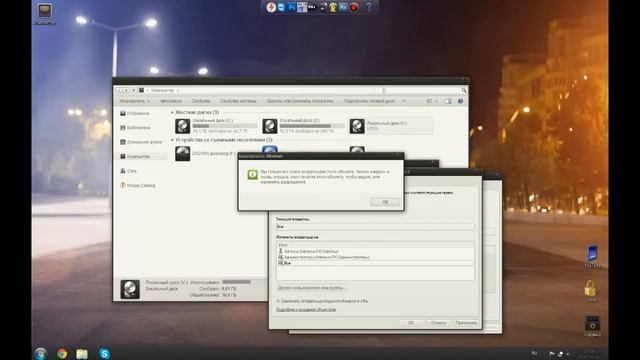The width and height of the screenshot is (640, 360).
Task: Toggle the replace owner on subcontainers checkbox
Action: click(x=278, y=301)
